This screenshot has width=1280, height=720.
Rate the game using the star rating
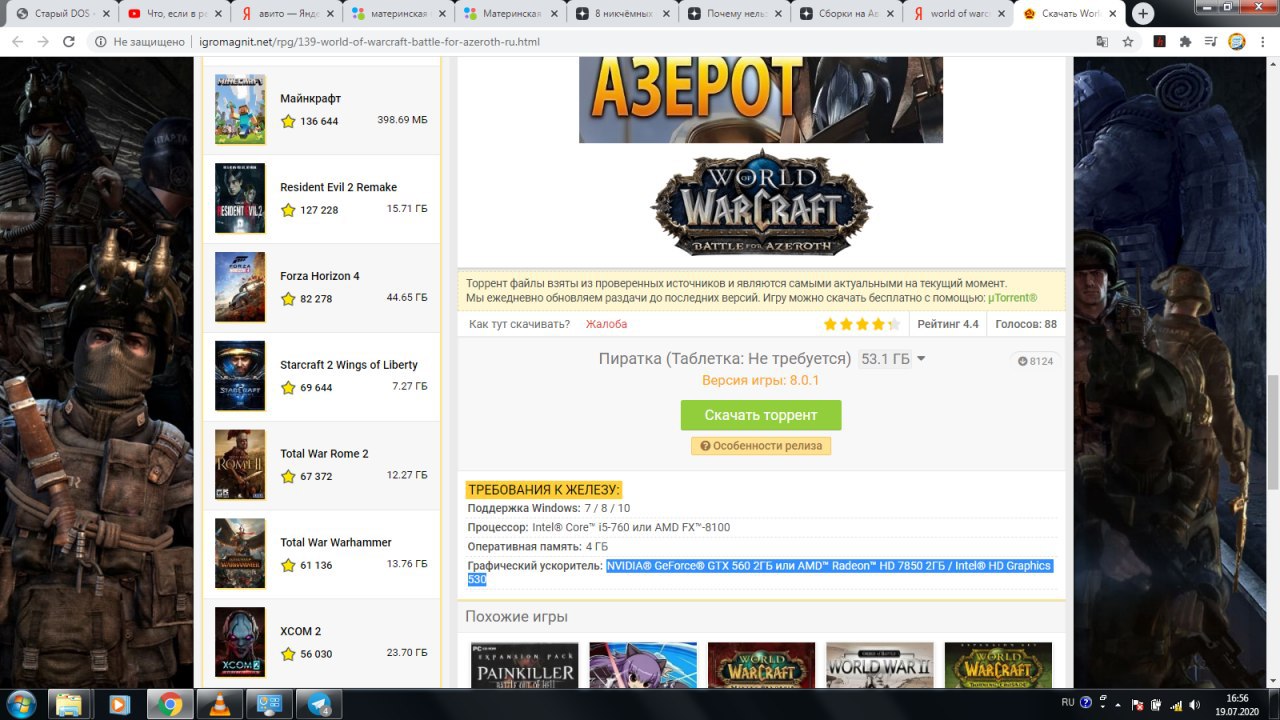coord(862,324)
